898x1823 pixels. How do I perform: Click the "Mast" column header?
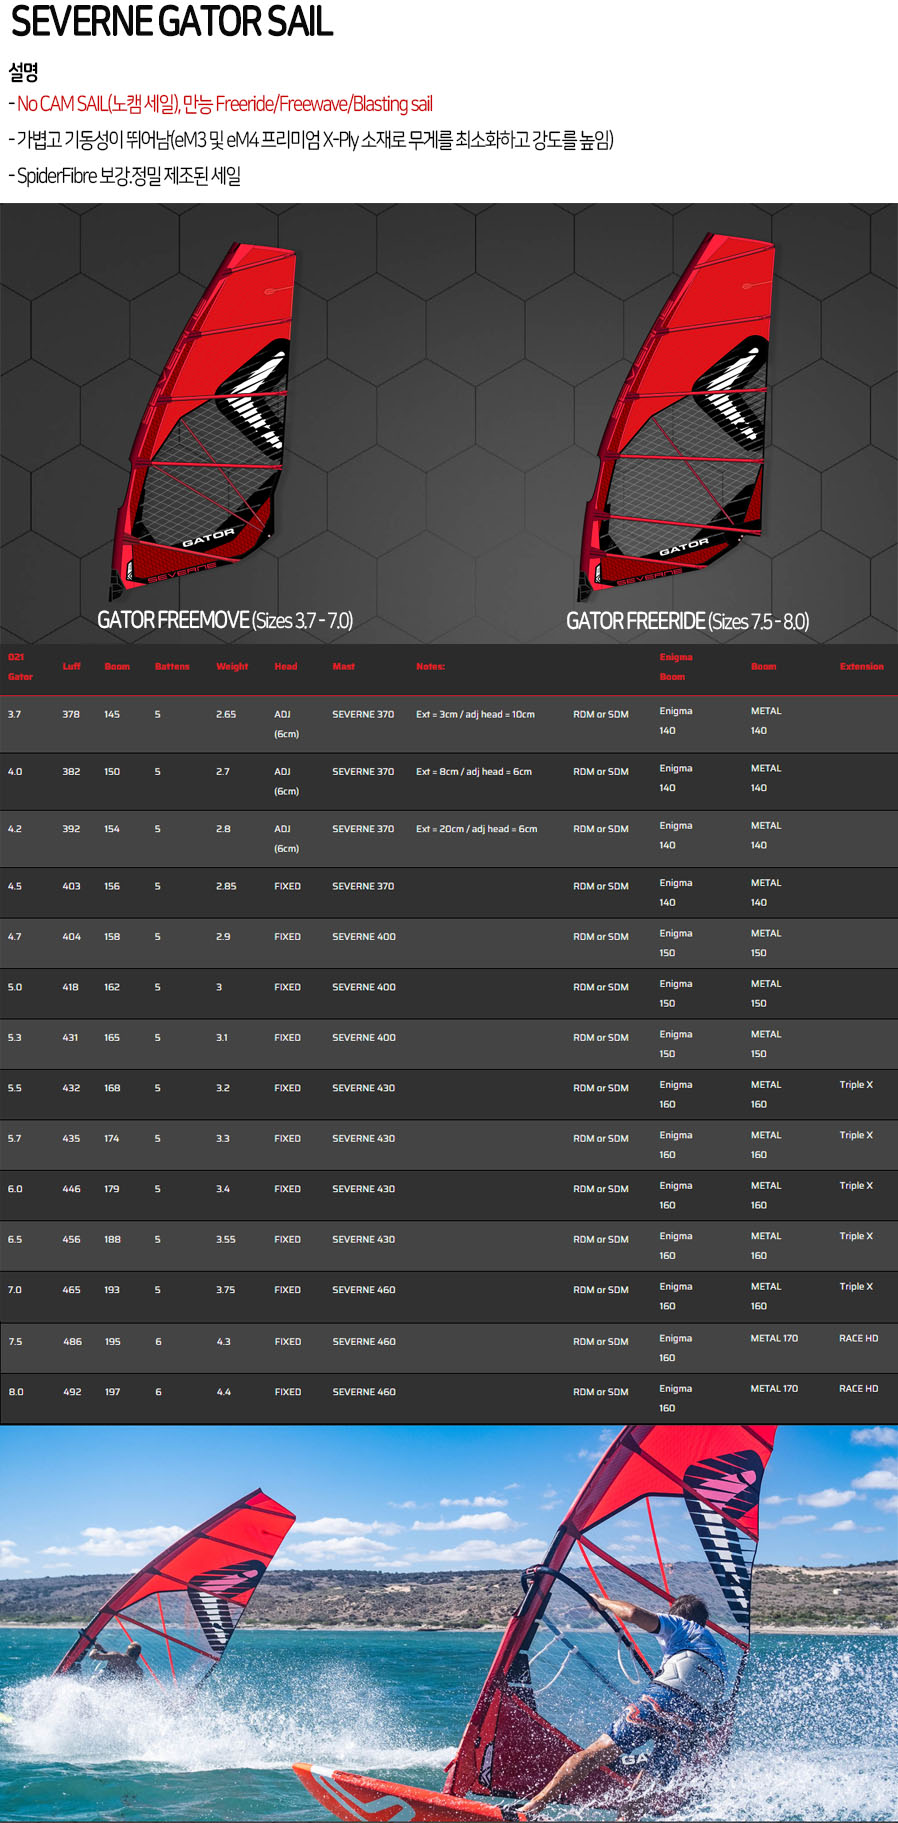coord(343,666)
